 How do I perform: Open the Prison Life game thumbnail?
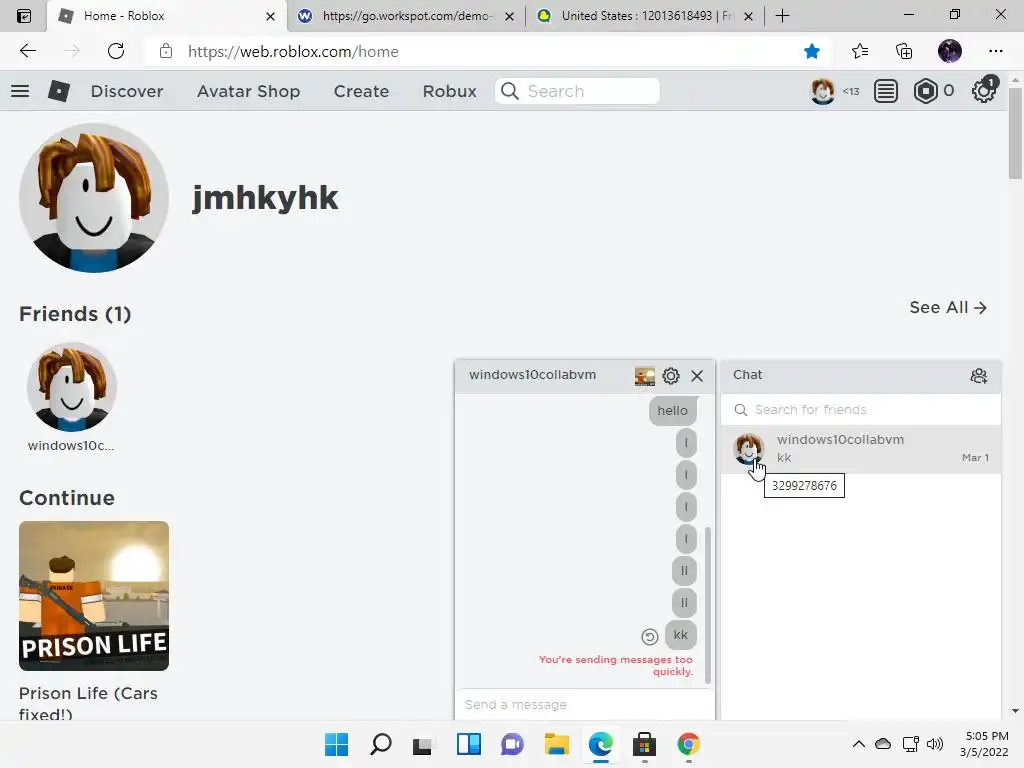pos(94,596)
